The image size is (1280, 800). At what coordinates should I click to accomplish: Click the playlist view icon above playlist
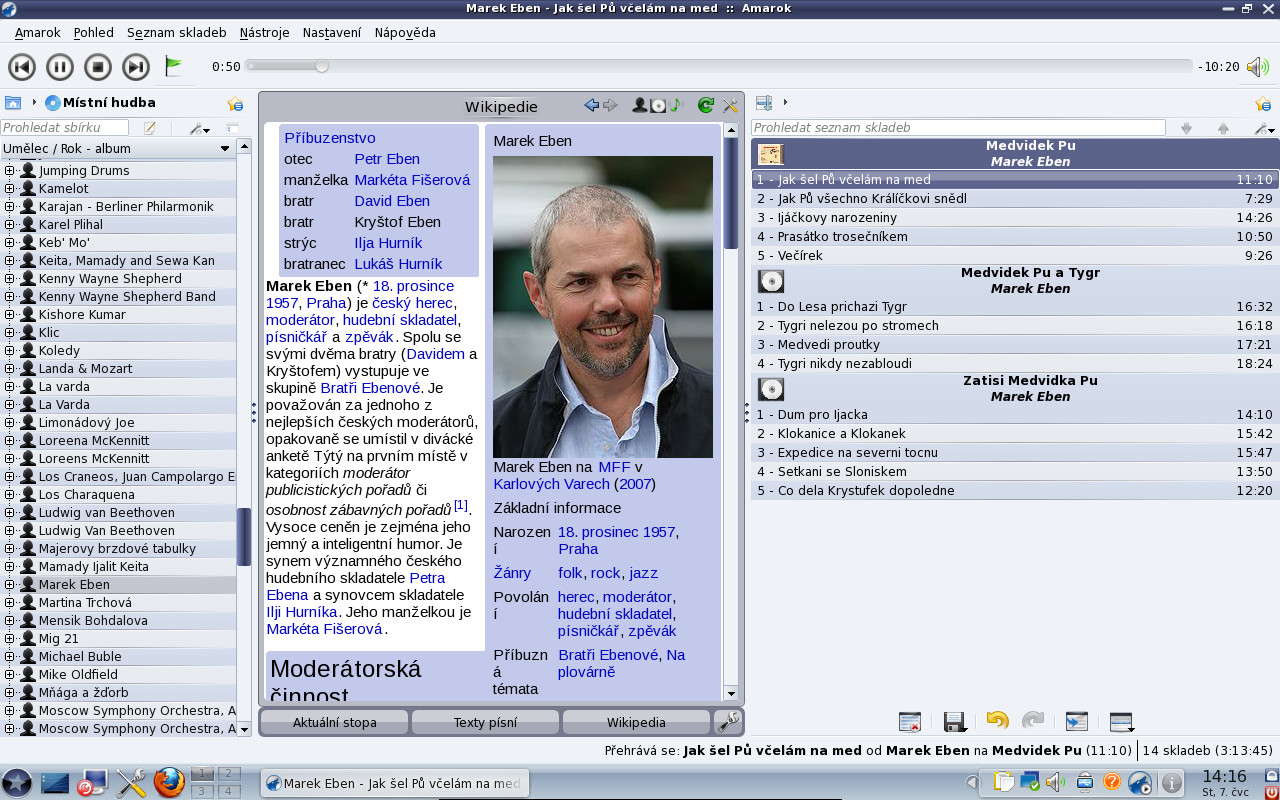point(764,102)
